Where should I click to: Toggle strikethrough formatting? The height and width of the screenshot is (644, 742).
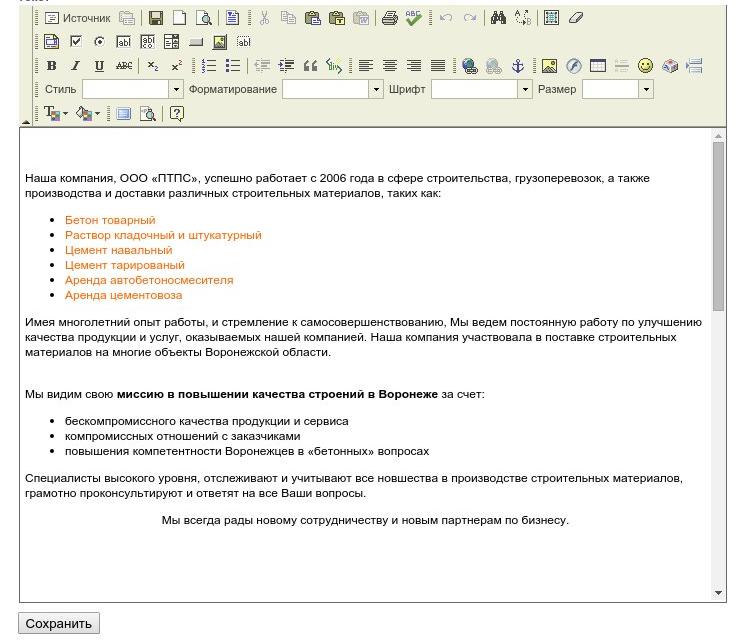pos(124,66)
